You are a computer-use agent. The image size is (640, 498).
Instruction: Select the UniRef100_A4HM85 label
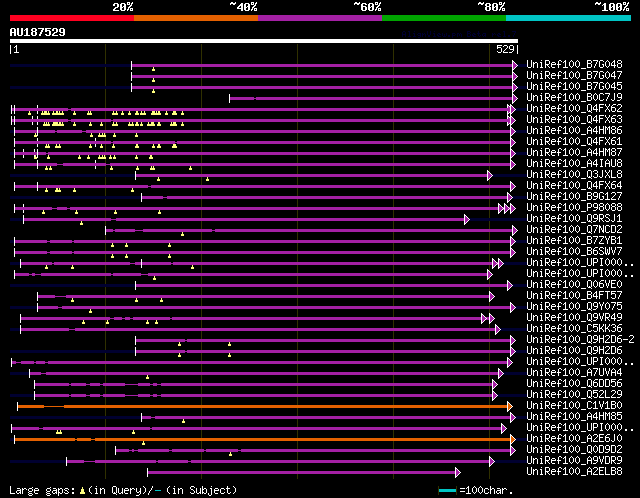coord(574,417)
